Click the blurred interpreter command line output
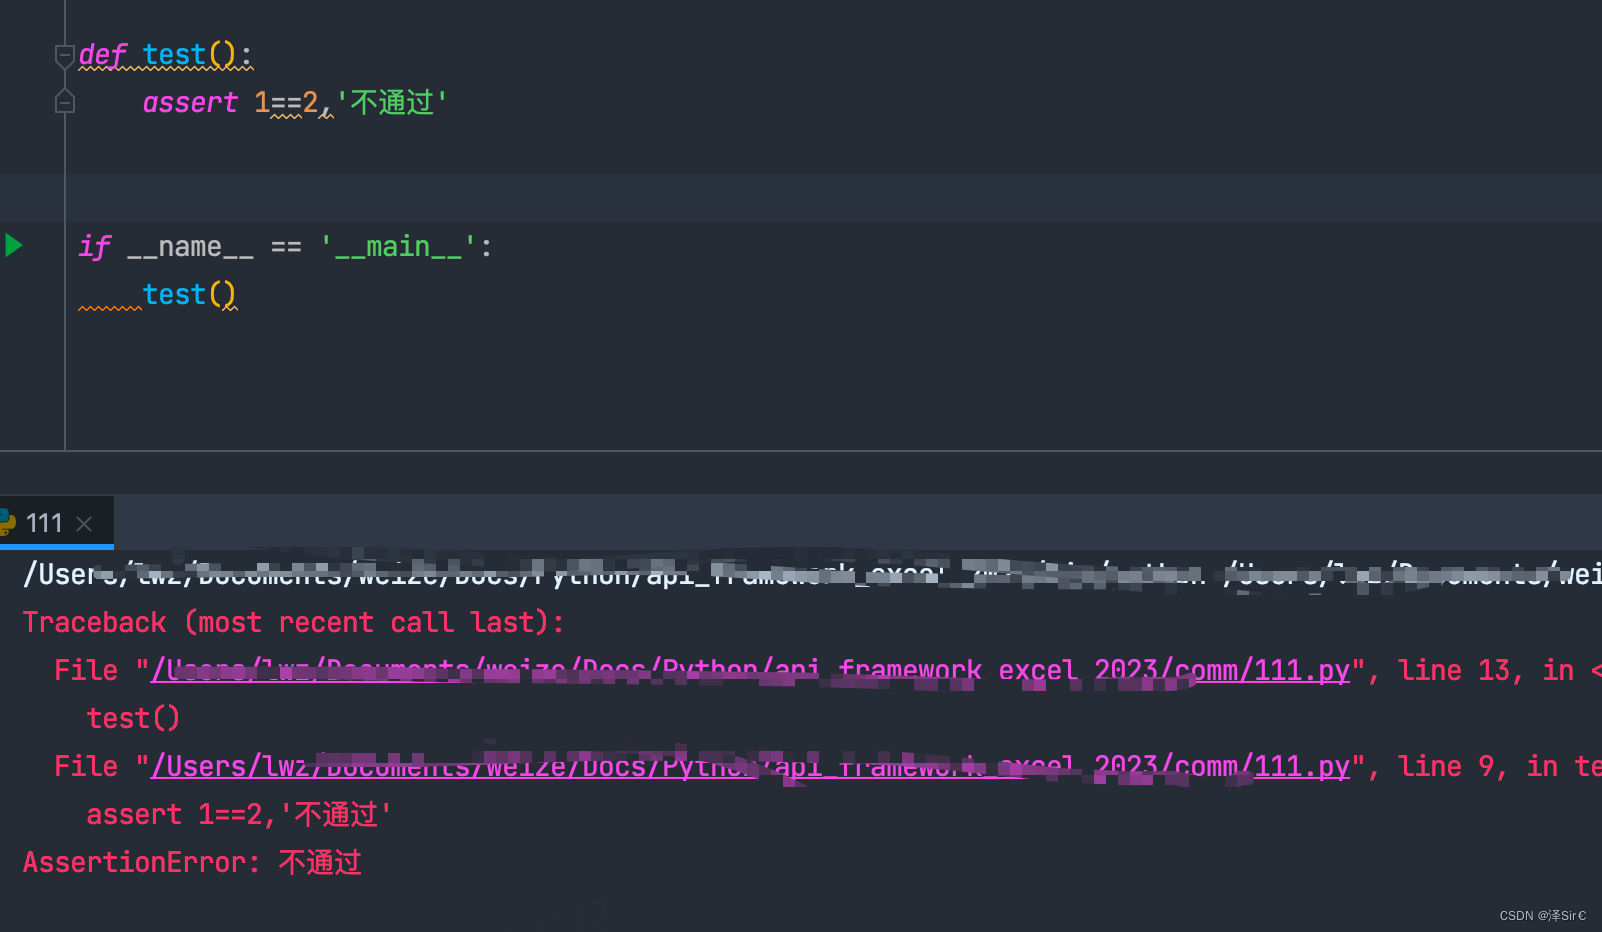Screen dimensions: 1602x932 [812, 573]
